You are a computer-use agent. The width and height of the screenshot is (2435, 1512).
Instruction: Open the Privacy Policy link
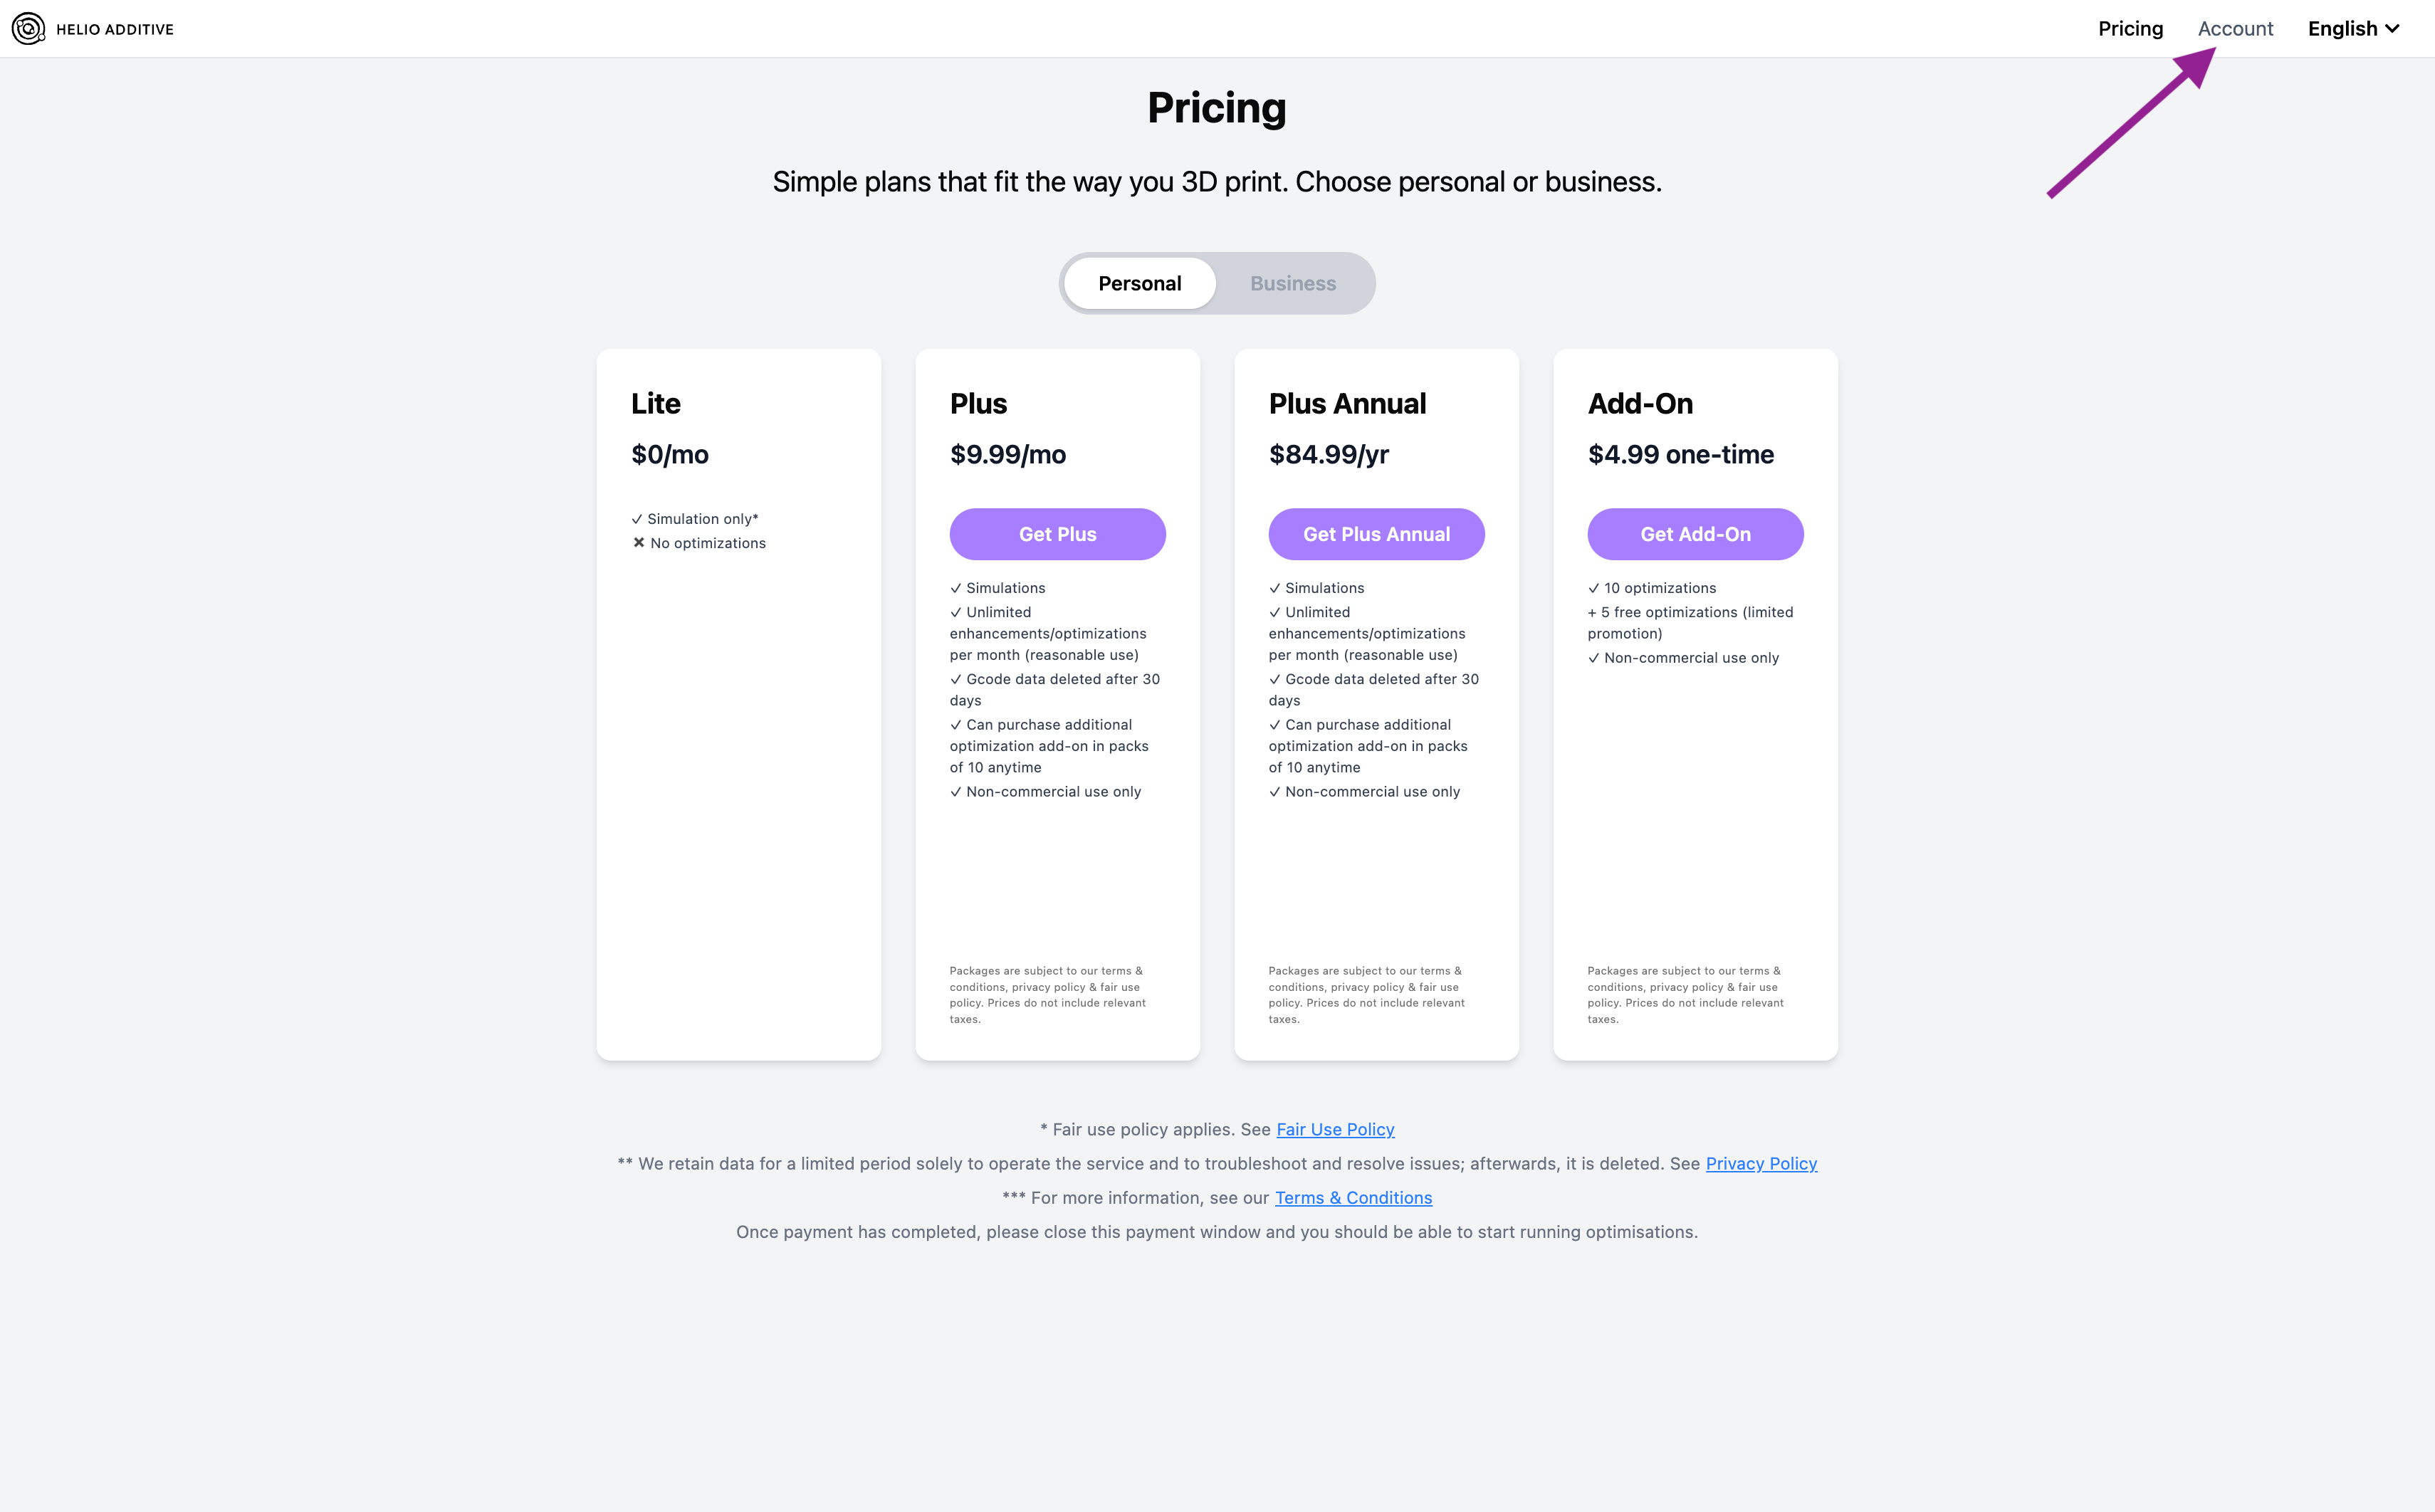[1761, 1164]
